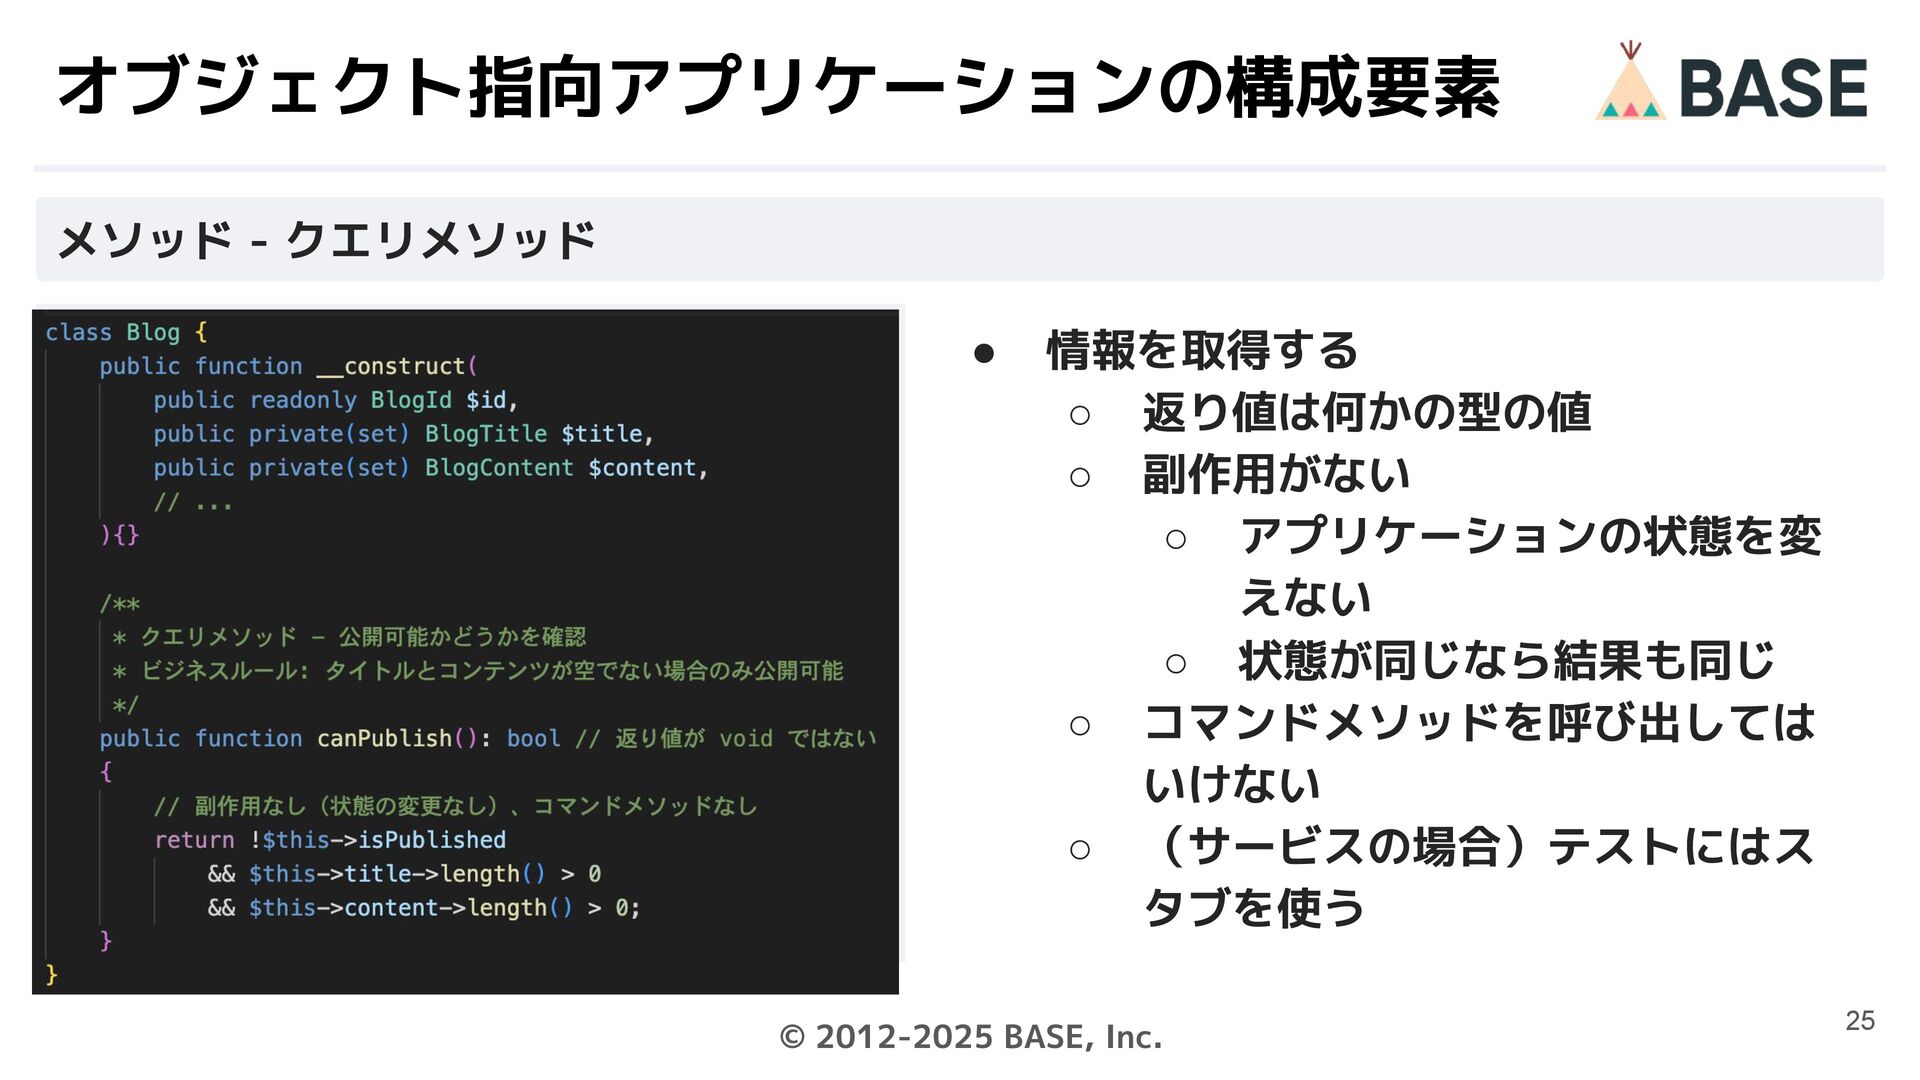Screen dimensions: 1920x1080
Task: Click the bullet 情報を取得する
Action: [1202, 350]
